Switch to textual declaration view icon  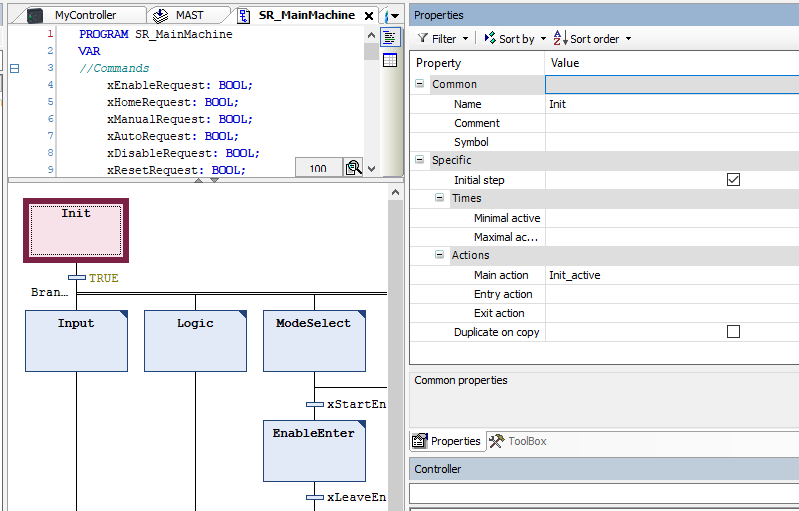390,38
